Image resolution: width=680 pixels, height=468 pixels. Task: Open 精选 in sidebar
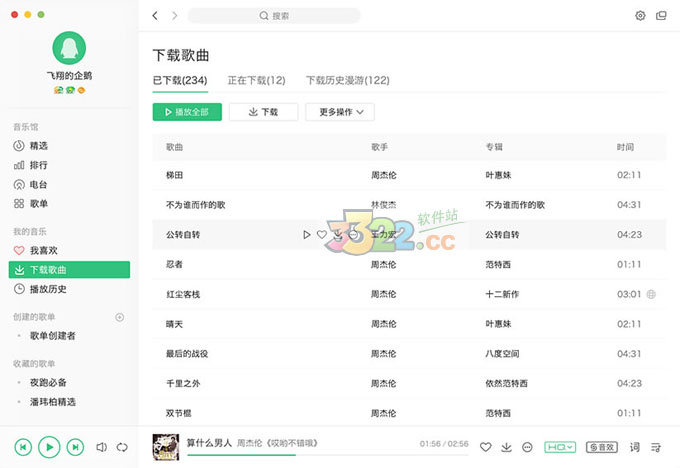30,146
